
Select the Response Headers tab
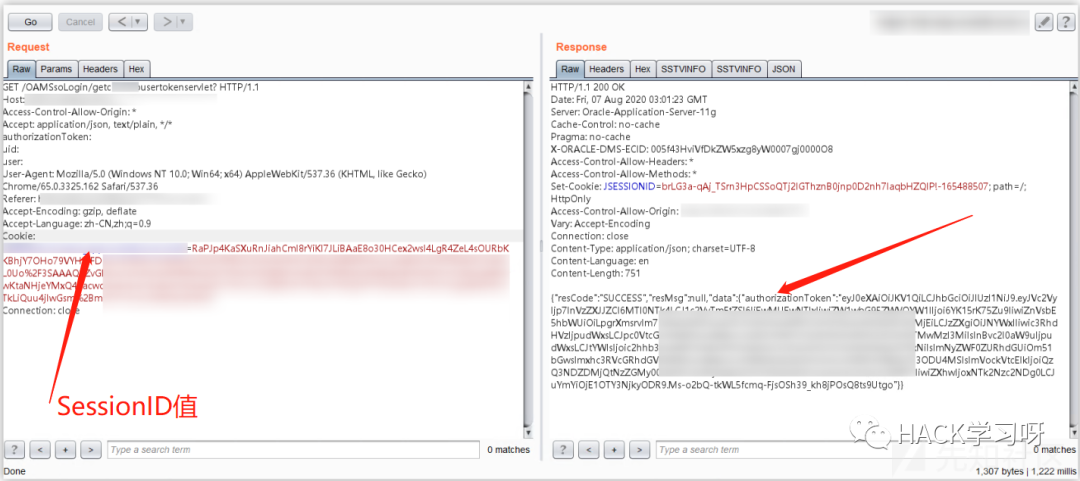[x=606, y=69]
